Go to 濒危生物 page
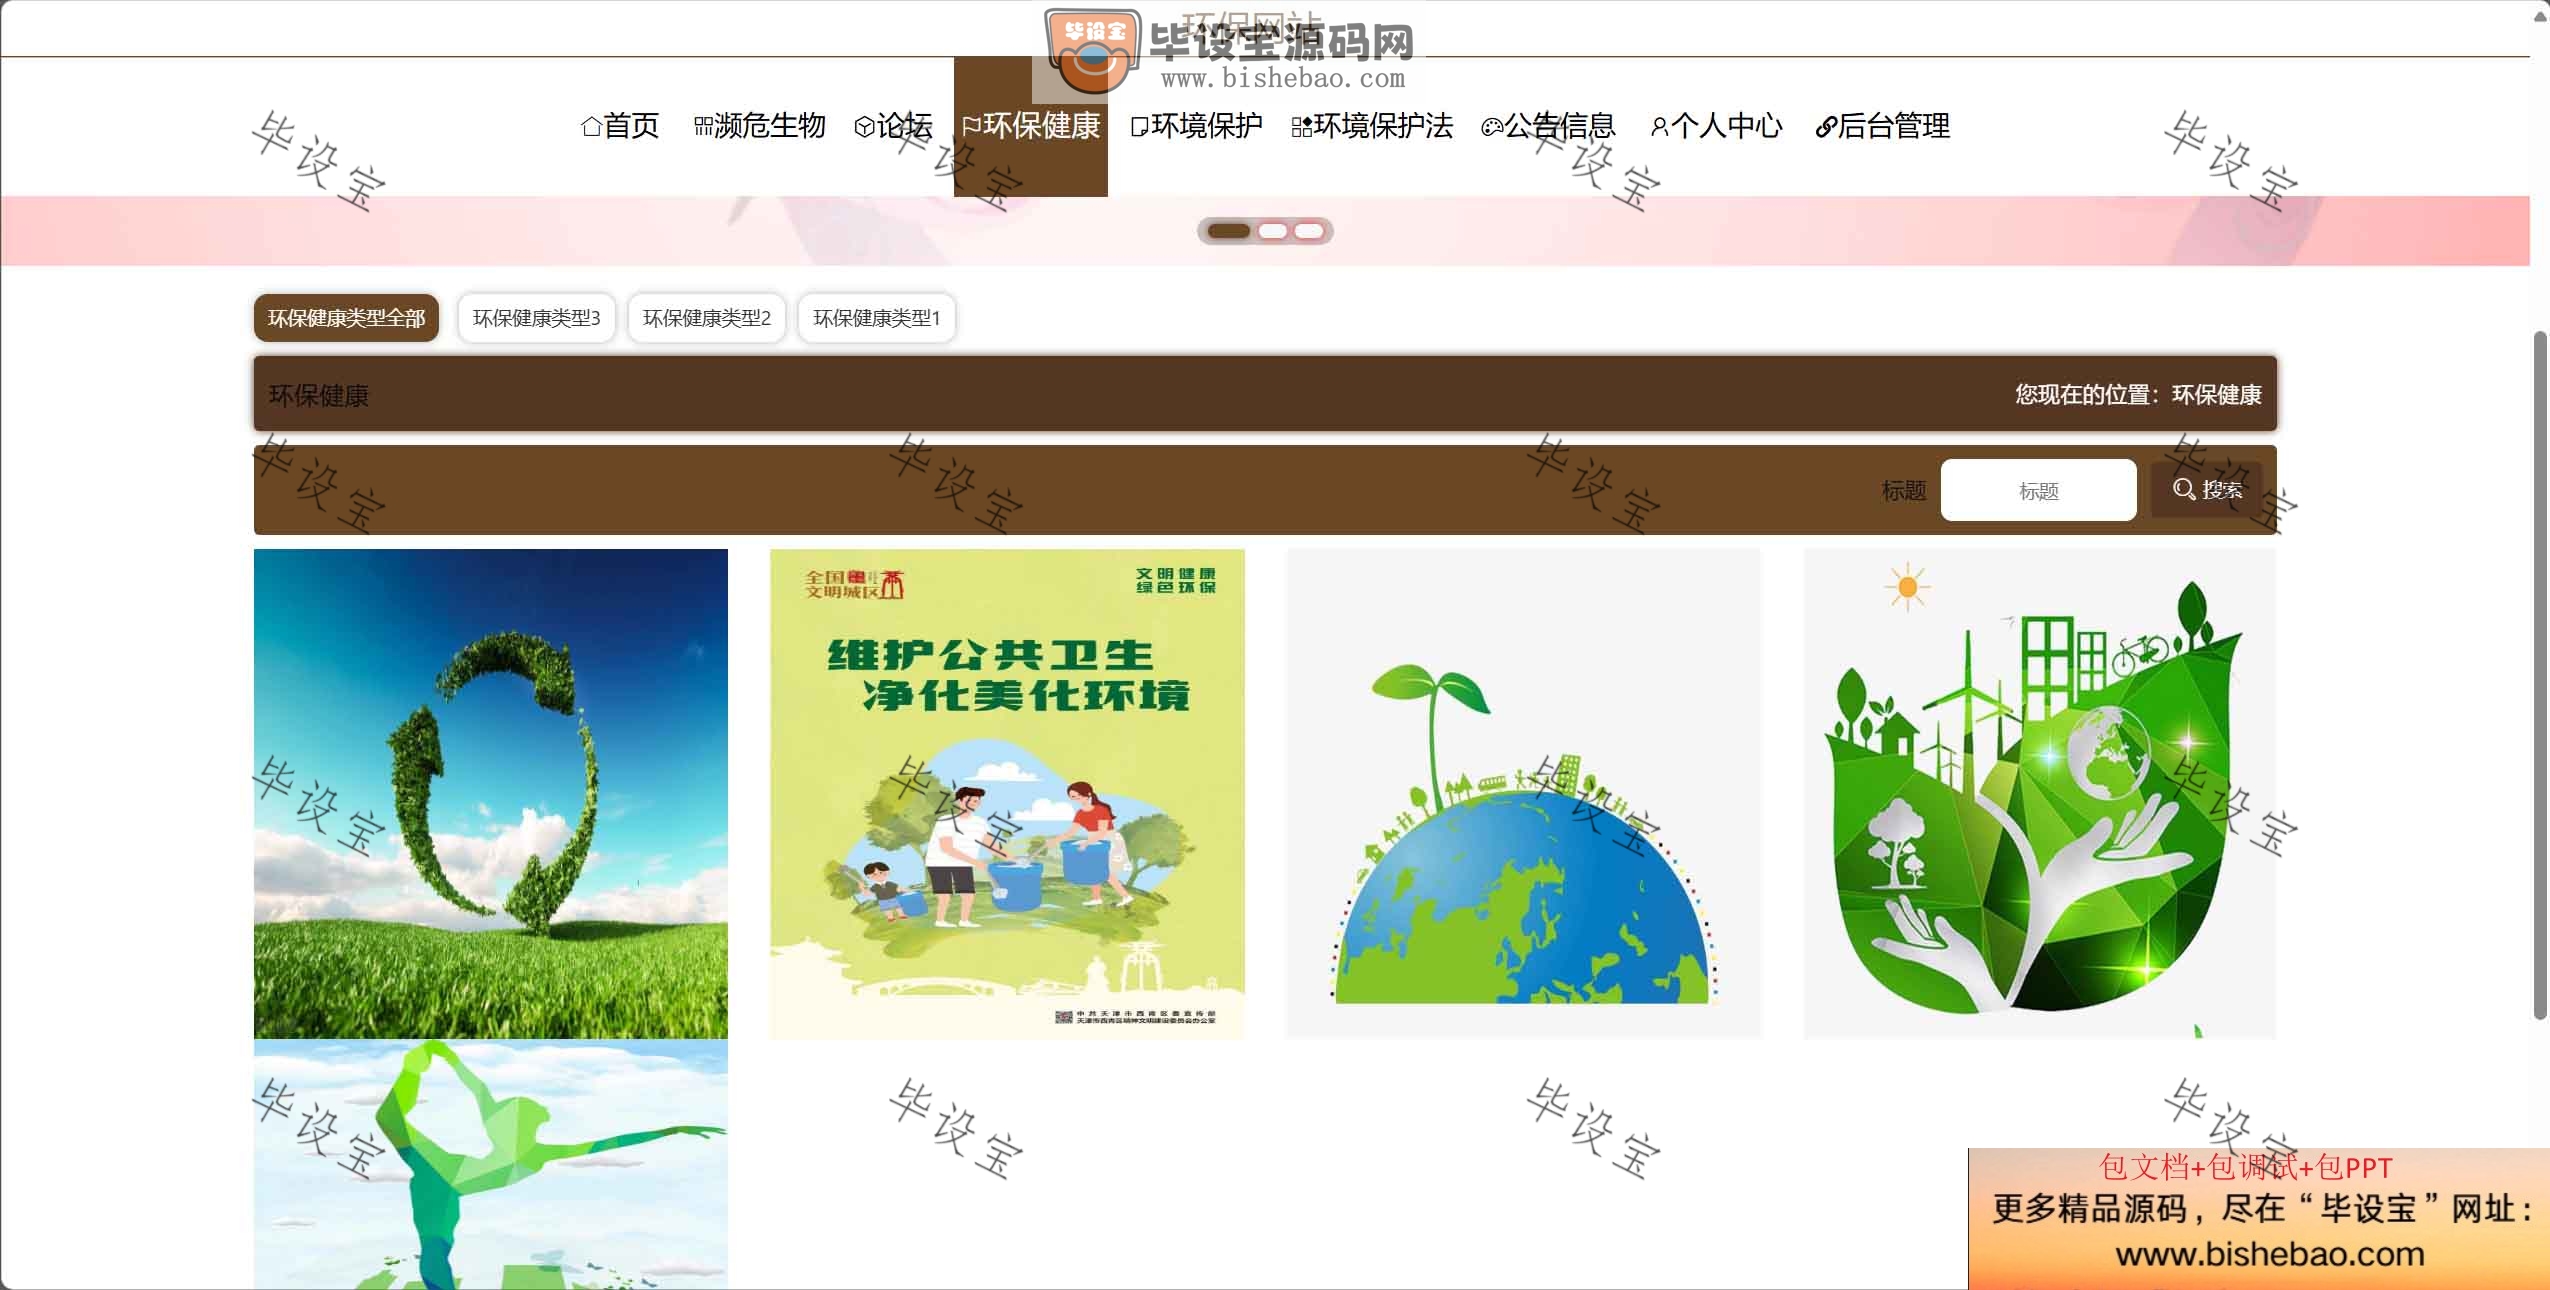 point(760,126)
